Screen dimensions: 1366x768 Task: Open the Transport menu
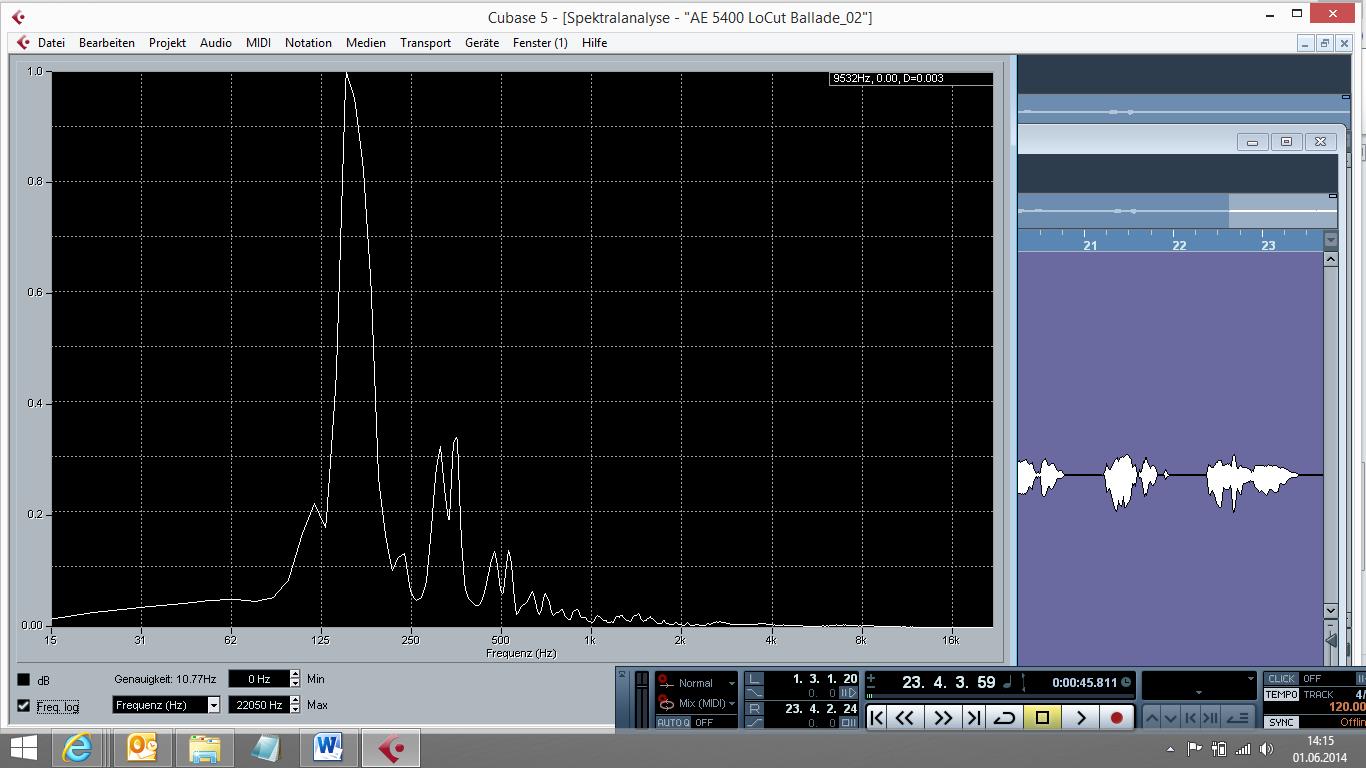425,43
